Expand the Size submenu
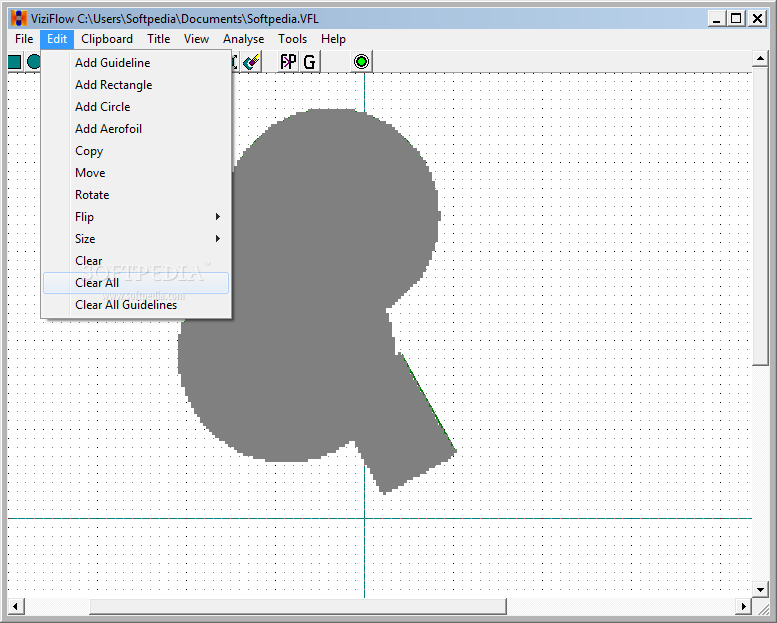 136,239
